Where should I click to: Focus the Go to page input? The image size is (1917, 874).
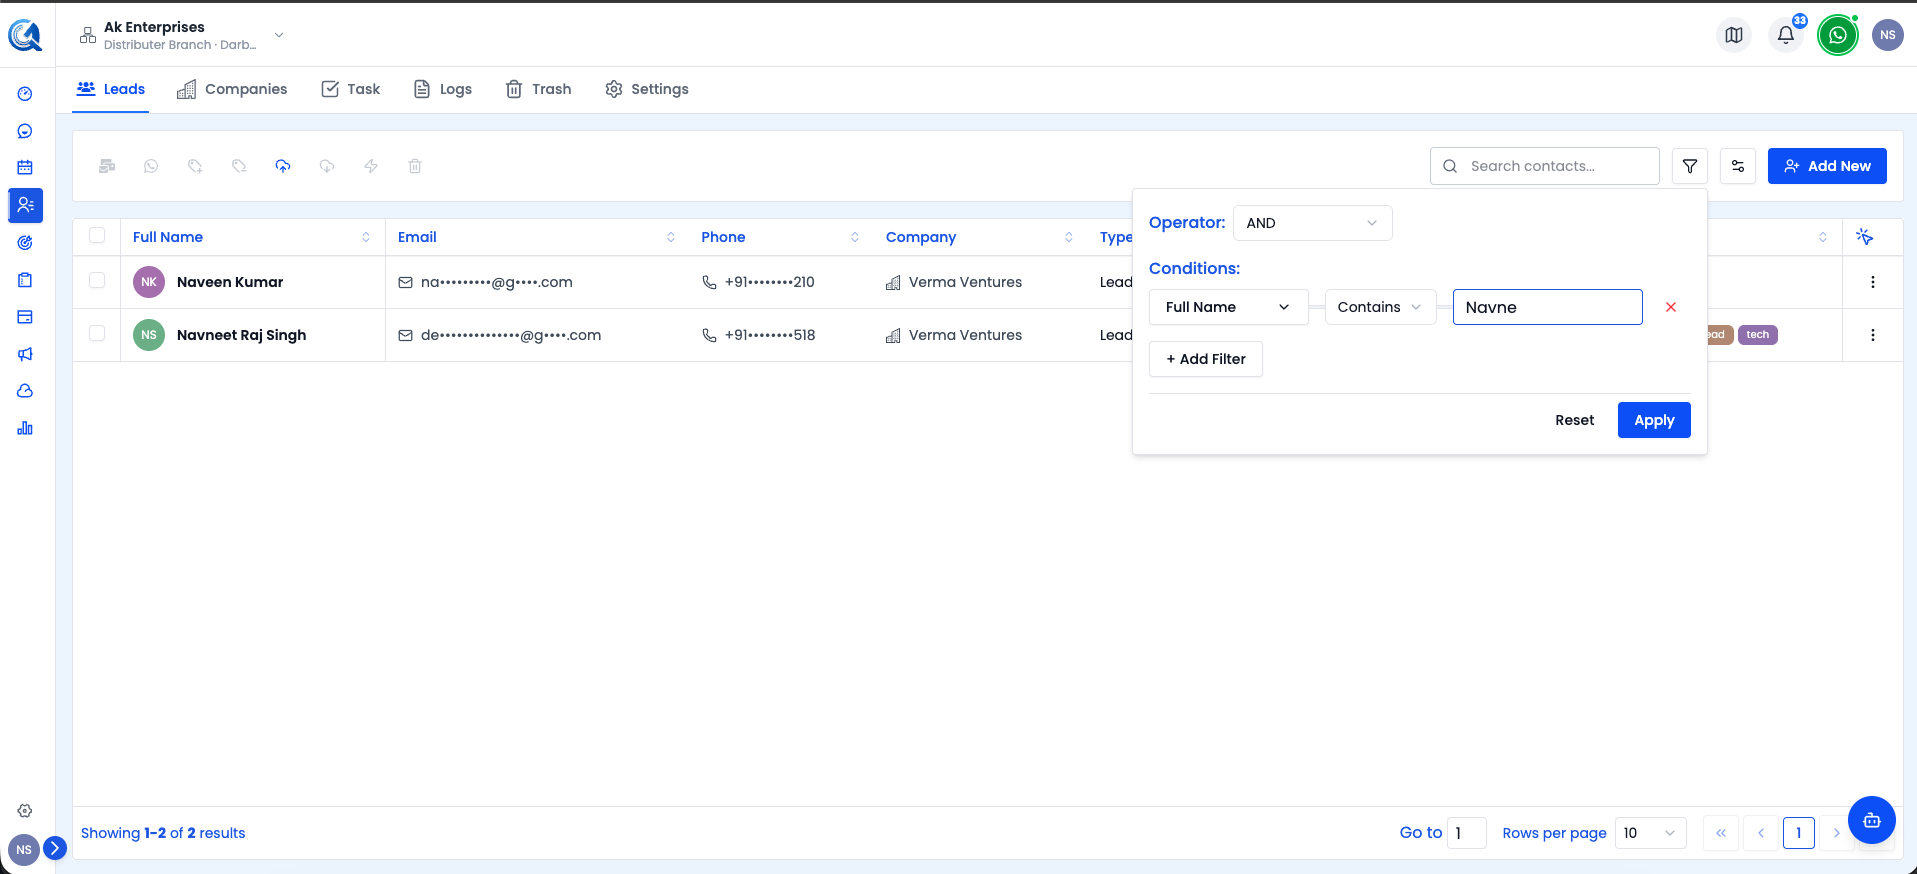tap(1467, 833)
